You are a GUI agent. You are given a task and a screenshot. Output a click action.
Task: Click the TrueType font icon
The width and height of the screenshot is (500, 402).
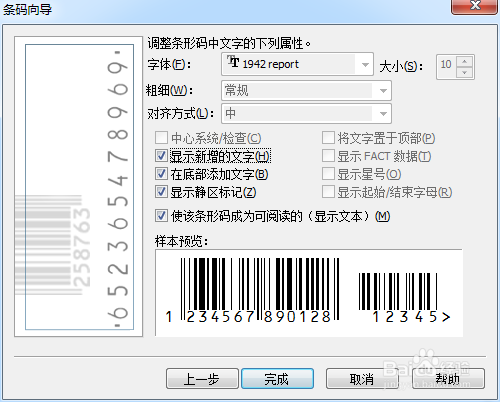click(233, 62)
